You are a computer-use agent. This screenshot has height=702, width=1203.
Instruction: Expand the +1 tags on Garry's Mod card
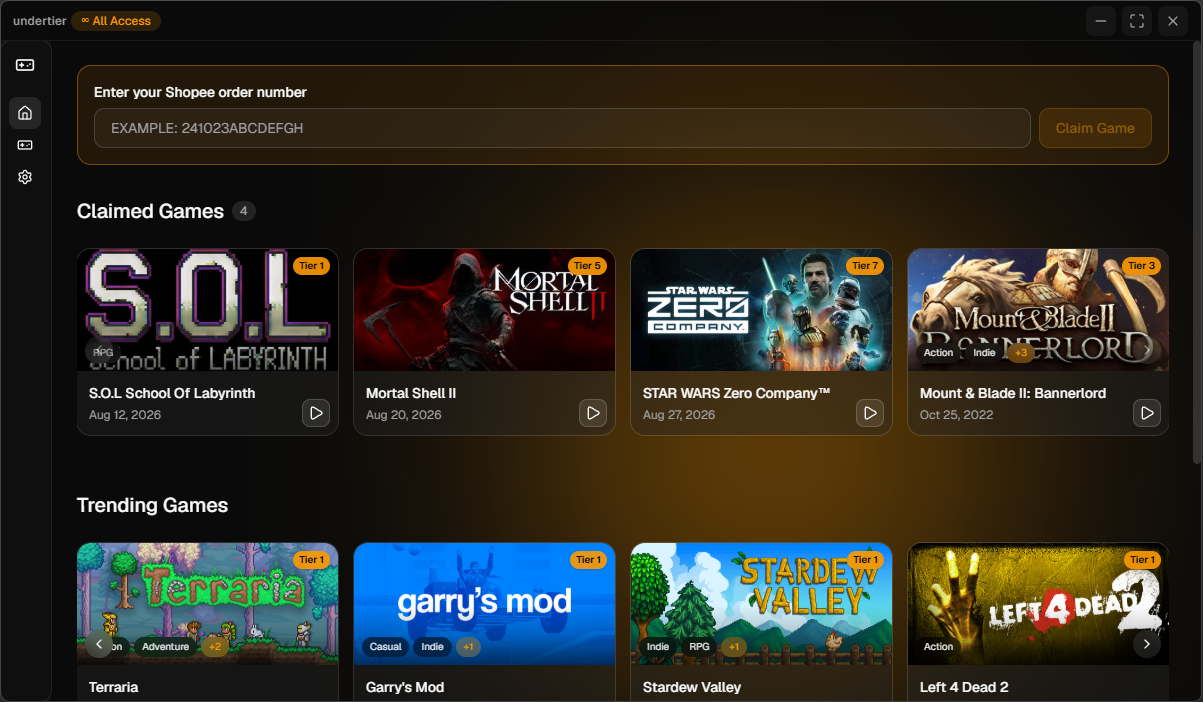(x=468, y=647)
